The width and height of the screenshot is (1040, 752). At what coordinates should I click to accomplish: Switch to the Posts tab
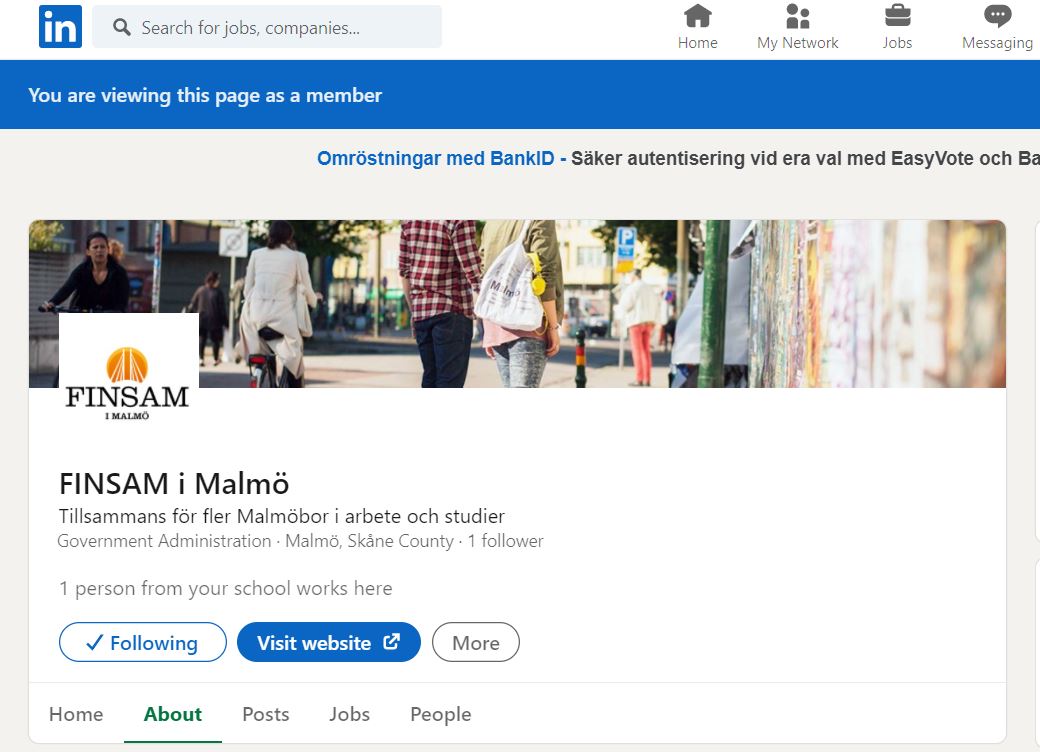click(x=266, y=714)
